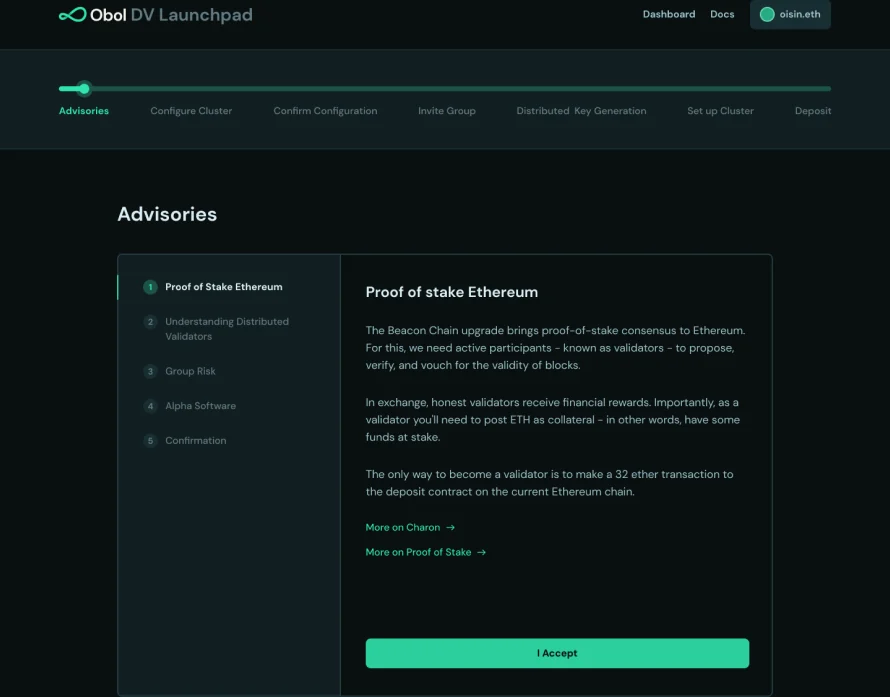Click the paragraph starting "The Beacon Chain upgrade"
890x697 pixels.
point(556,347)
